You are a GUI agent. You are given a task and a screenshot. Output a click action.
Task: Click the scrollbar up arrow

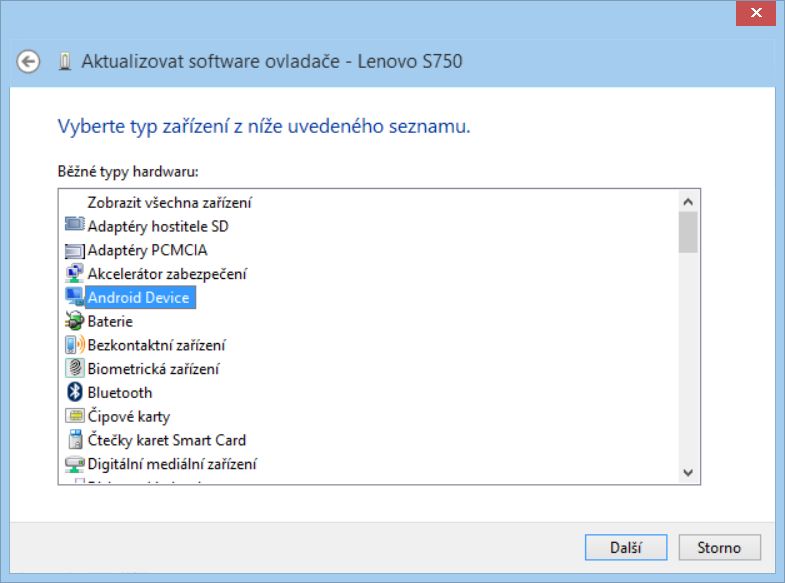pyautogui.click(x=688, y=202)
